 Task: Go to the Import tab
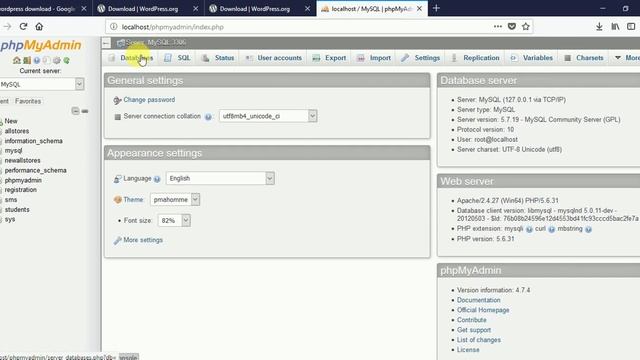[374, 58]
